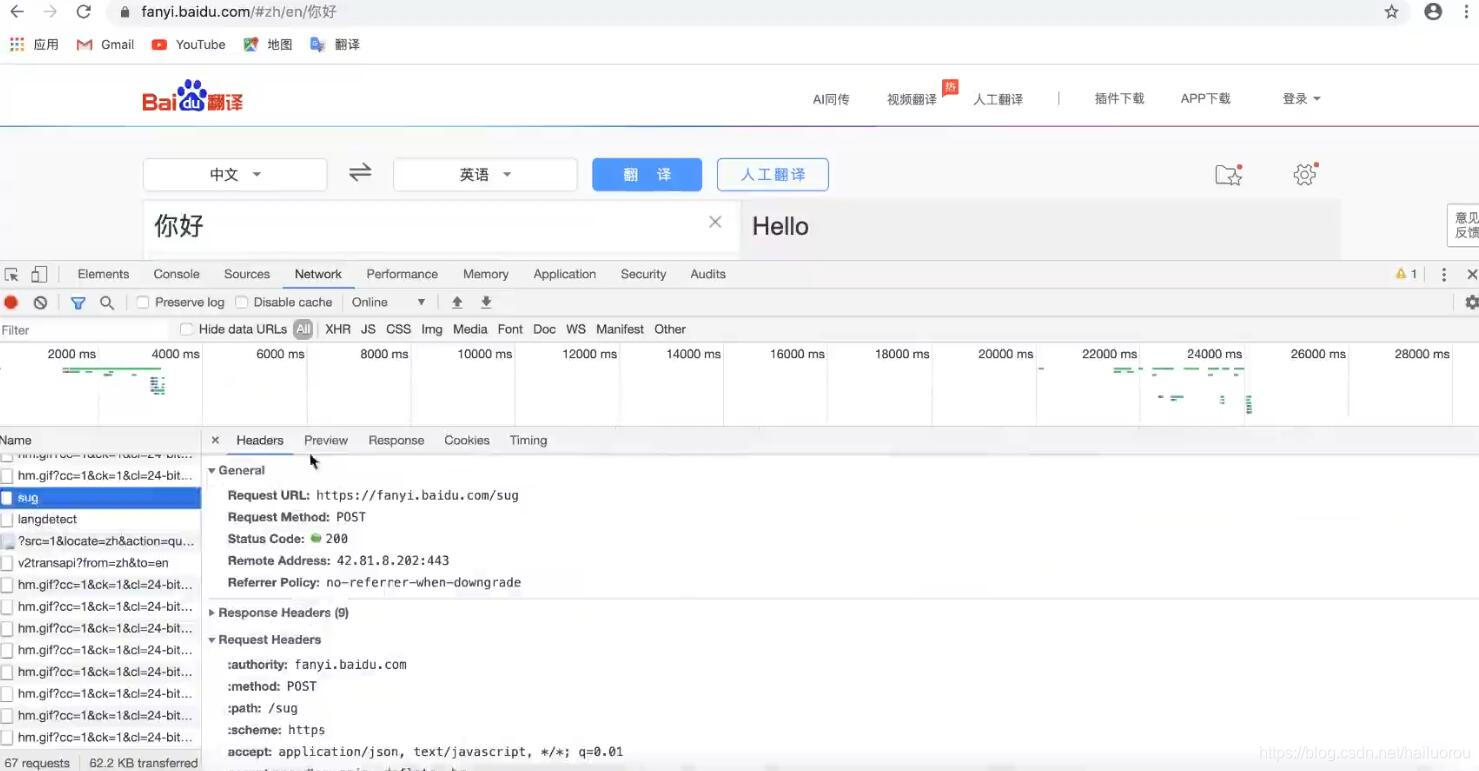Open 视频翻译 navigation link

pos(911,99)
